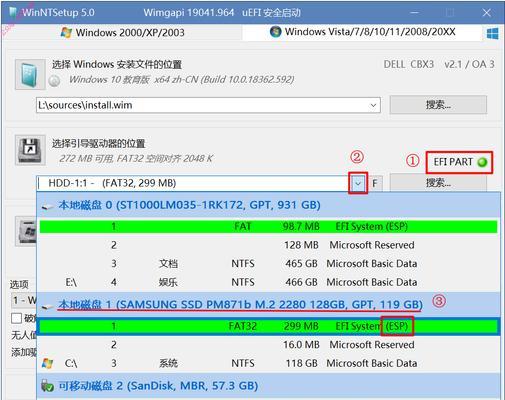Screen dimensions: 505x400
Task: Select disk 0 FAT 98.7 MB ESP partition
Action: coord(268,227)
